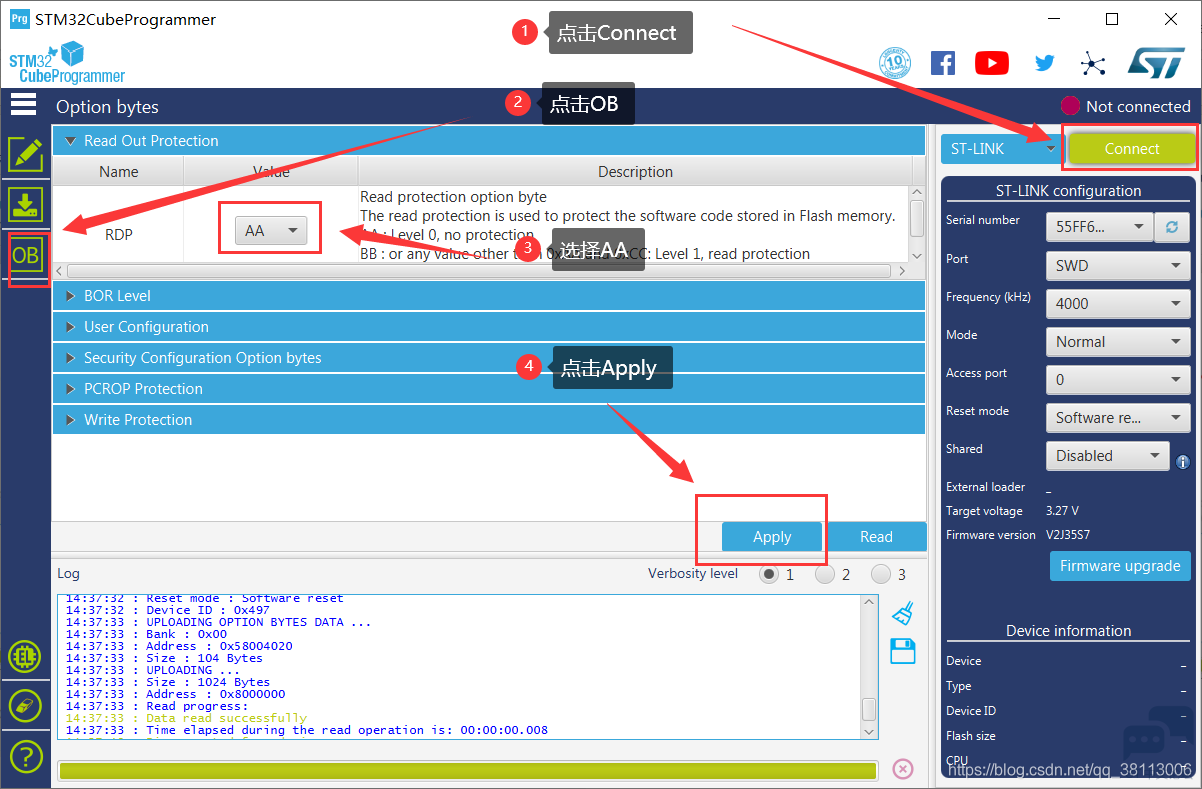
Task: Open Erasing & Programming download icon
Action: point(25,204)
